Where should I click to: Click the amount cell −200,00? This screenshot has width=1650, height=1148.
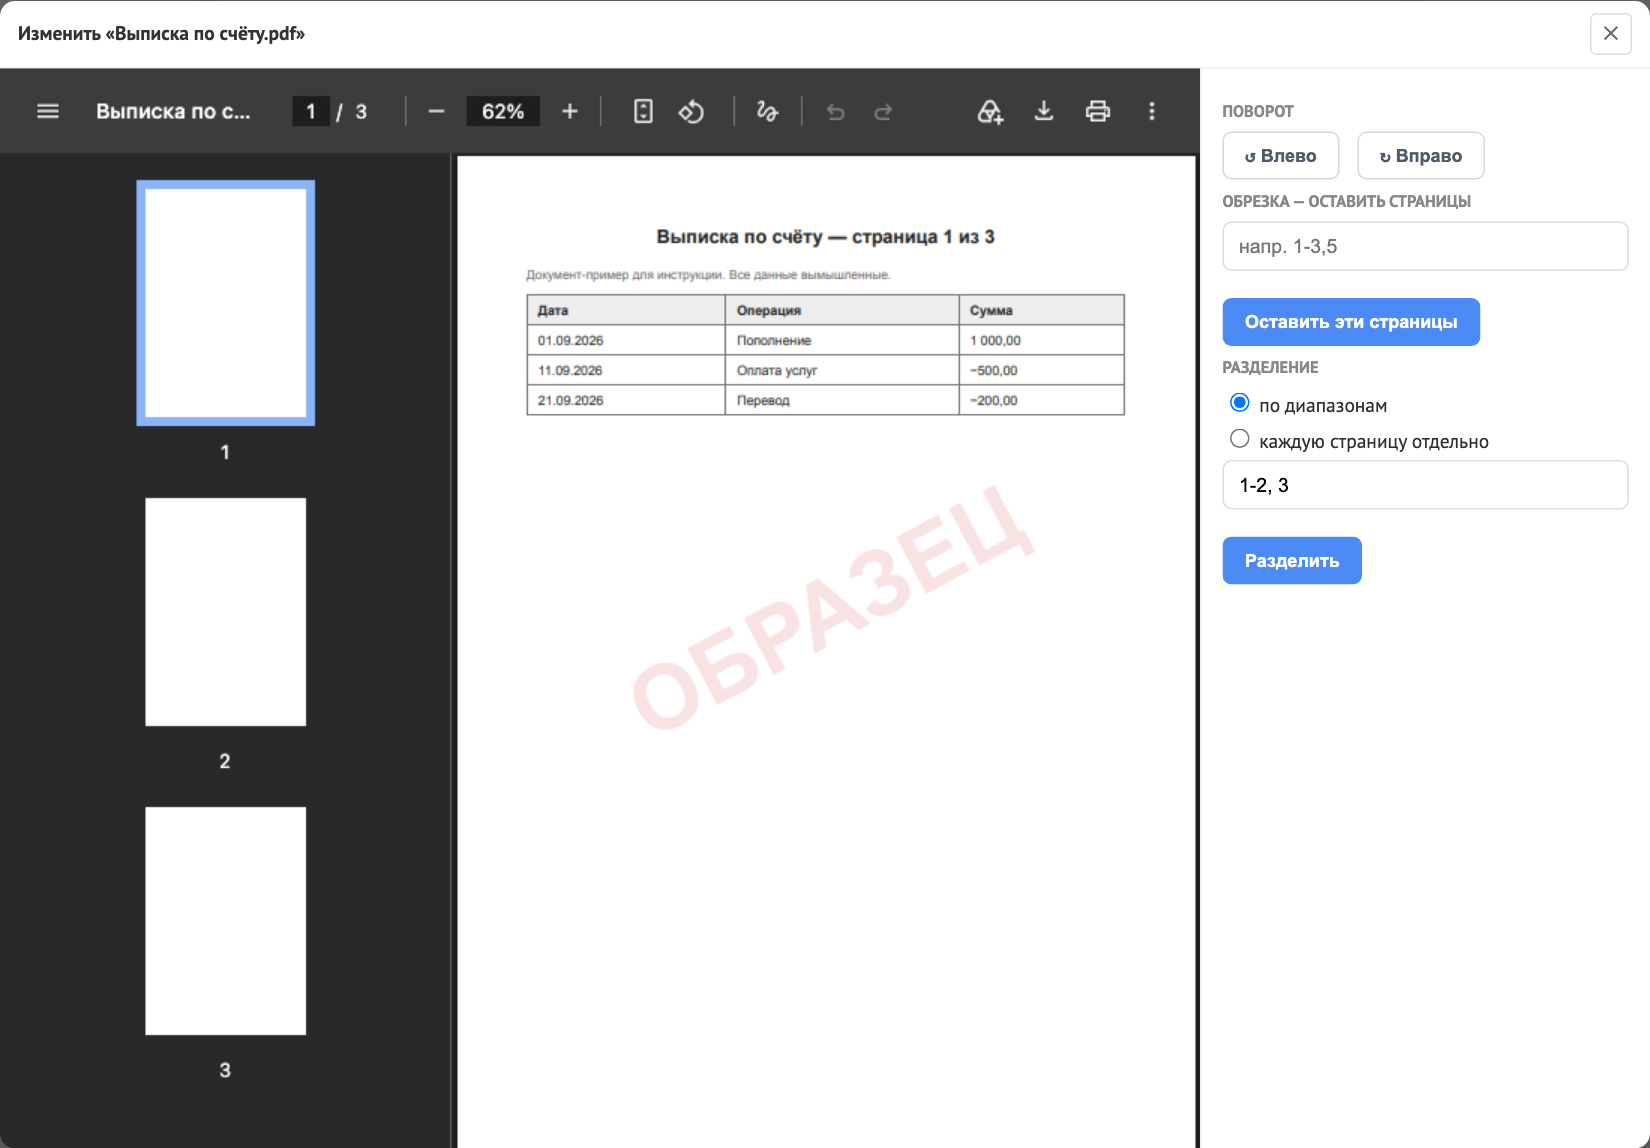tap(1042, 400)
